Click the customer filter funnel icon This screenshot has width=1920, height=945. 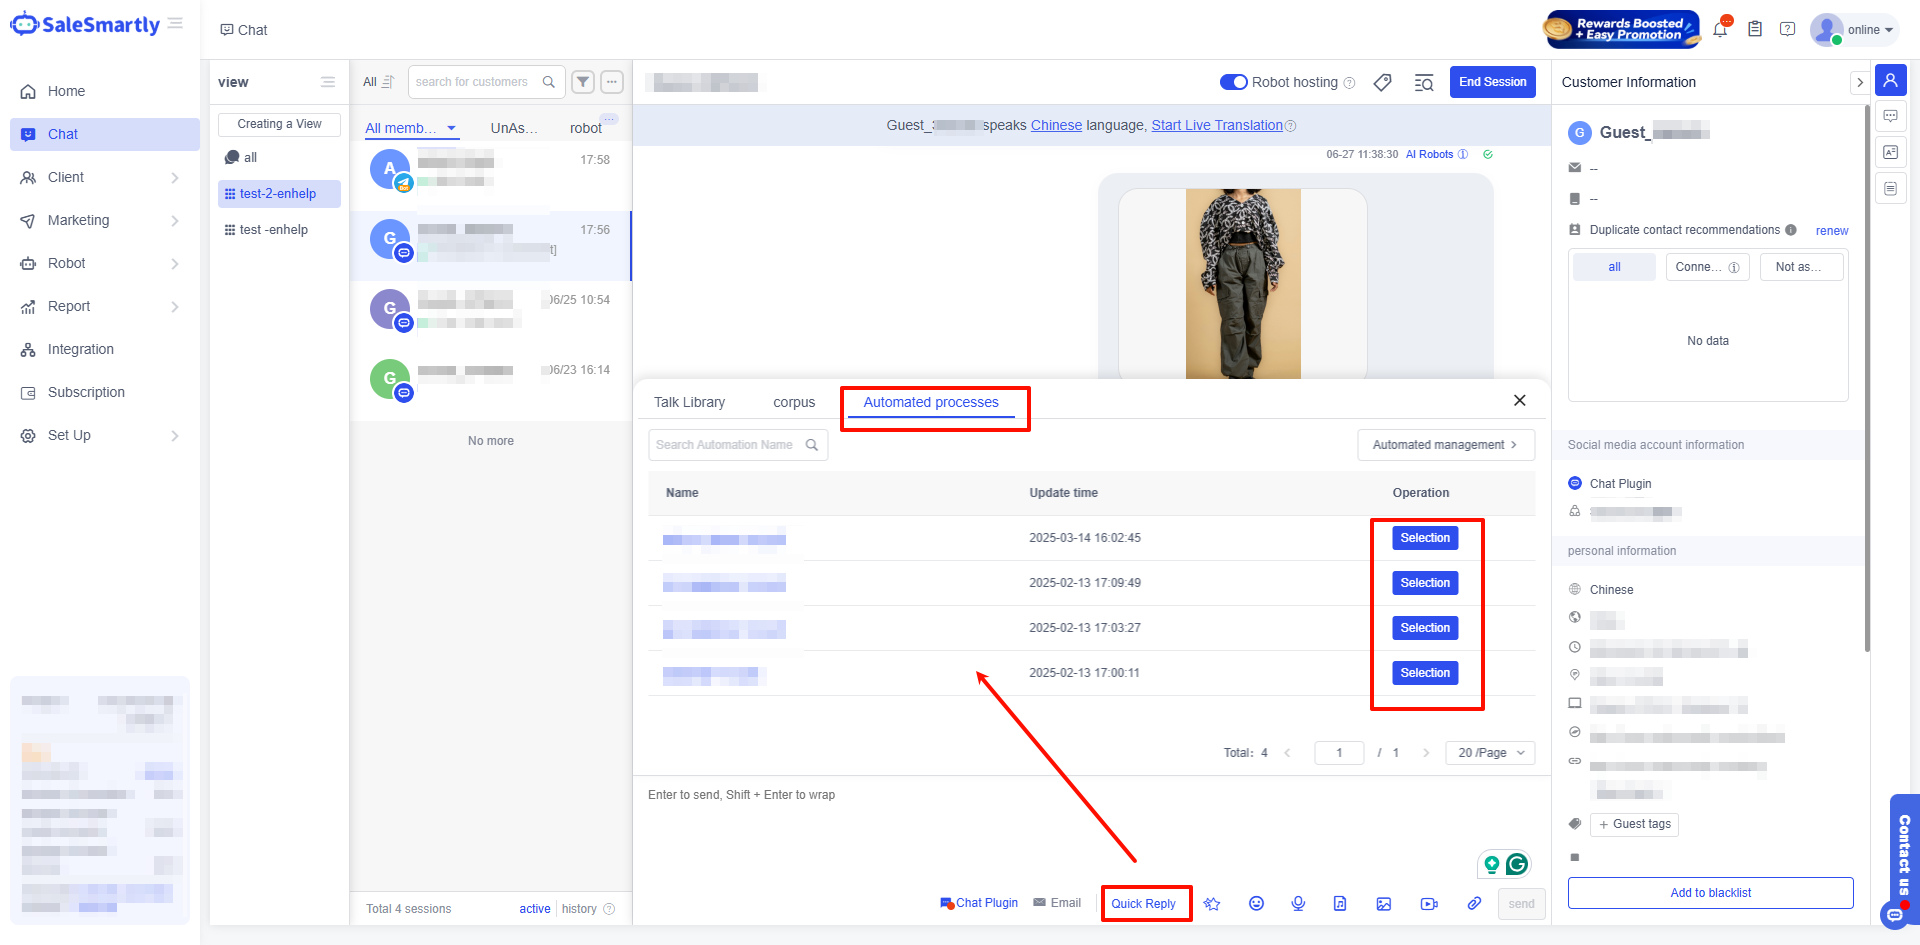click(x=583, y=82)
